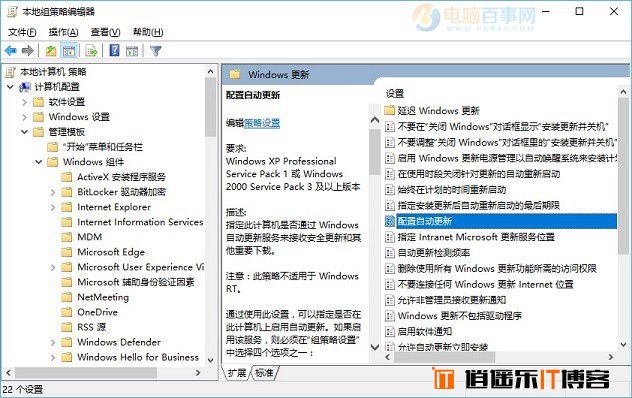632x398 pixels.
Task: Click the Up one level folder icon
Action: click(51, 51)
